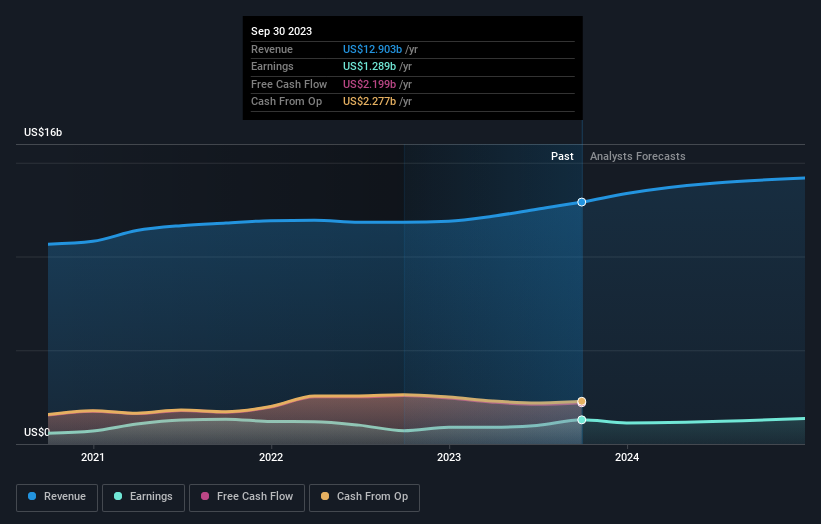Image resolution: width=821 pixels, height=524 pixels.
Task: Click the 2024 x-axis label
Action: click(627, 458)
